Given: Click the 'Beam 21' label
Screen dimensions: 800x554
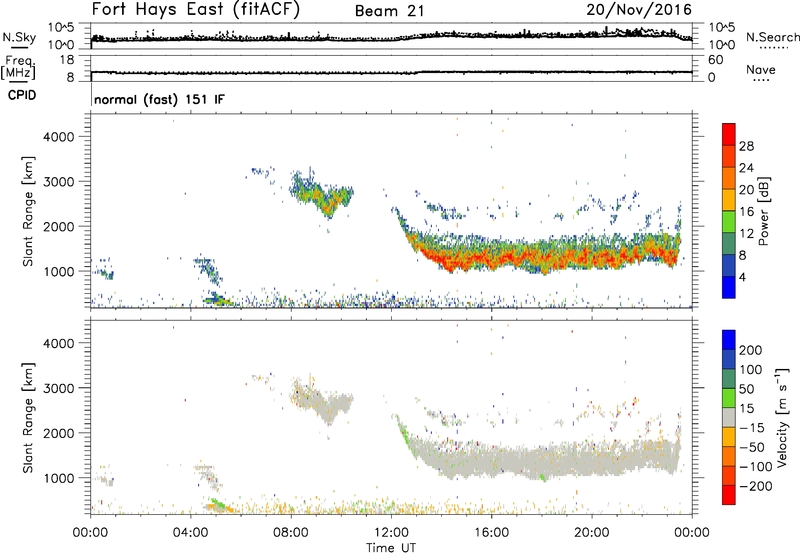Looking at the screenshot, I should point(389,11).
